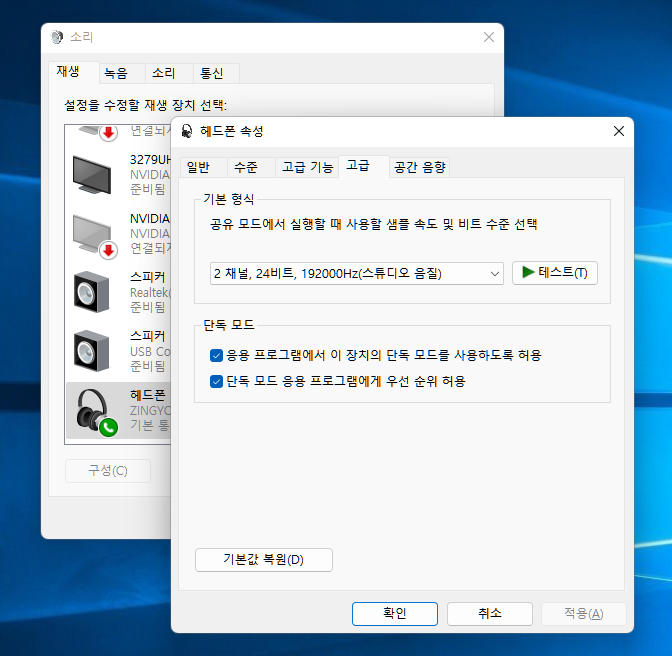
Task: Click the 기본 형식 group label
Action: click(x=228, y=199)
